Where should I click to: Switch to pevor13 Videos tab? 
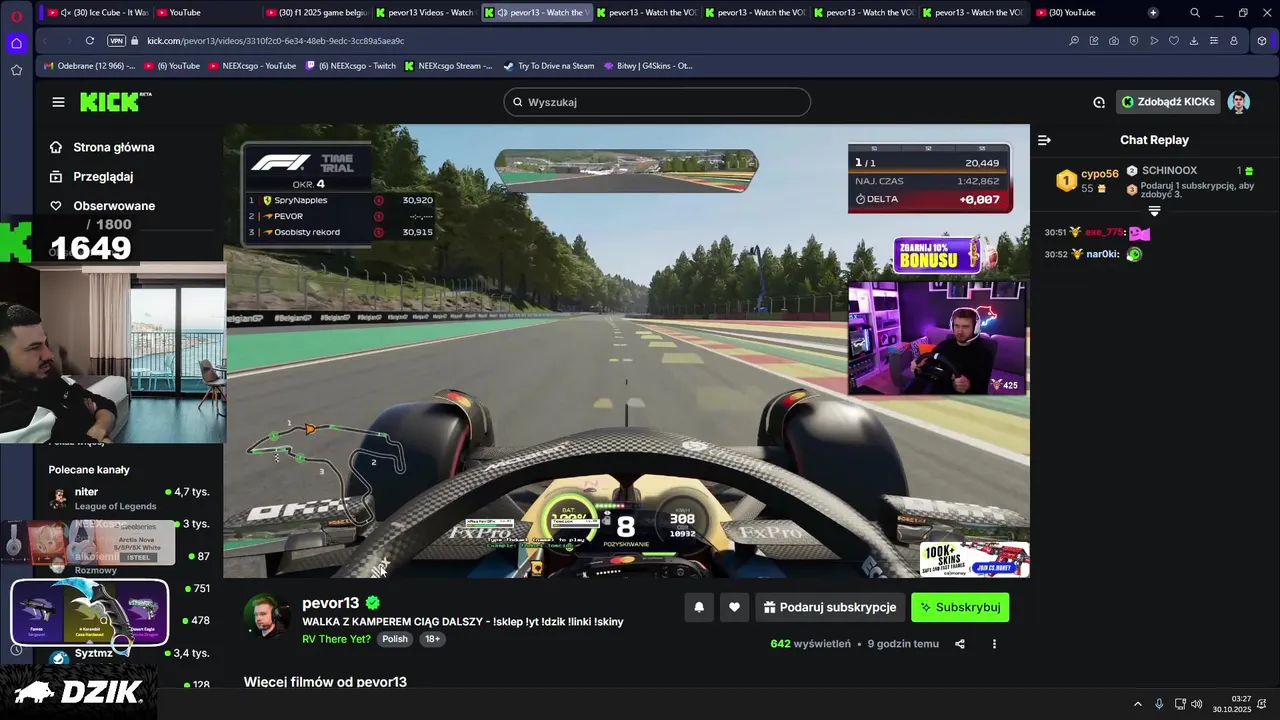[x=425, y=13]
